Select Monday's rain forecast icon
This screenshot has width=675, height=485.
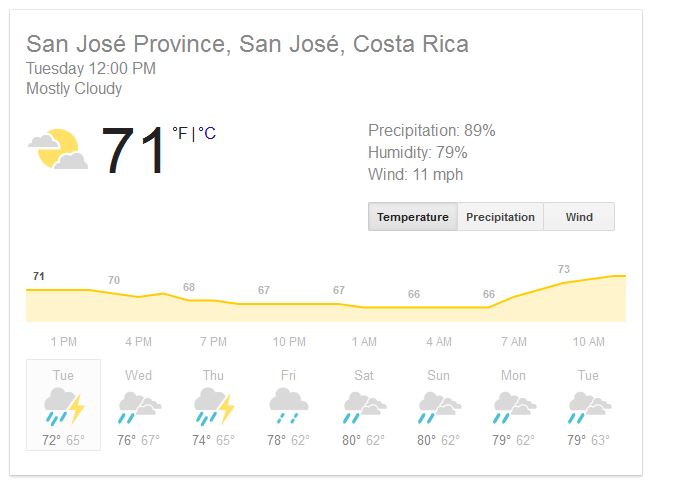(513, 407)
